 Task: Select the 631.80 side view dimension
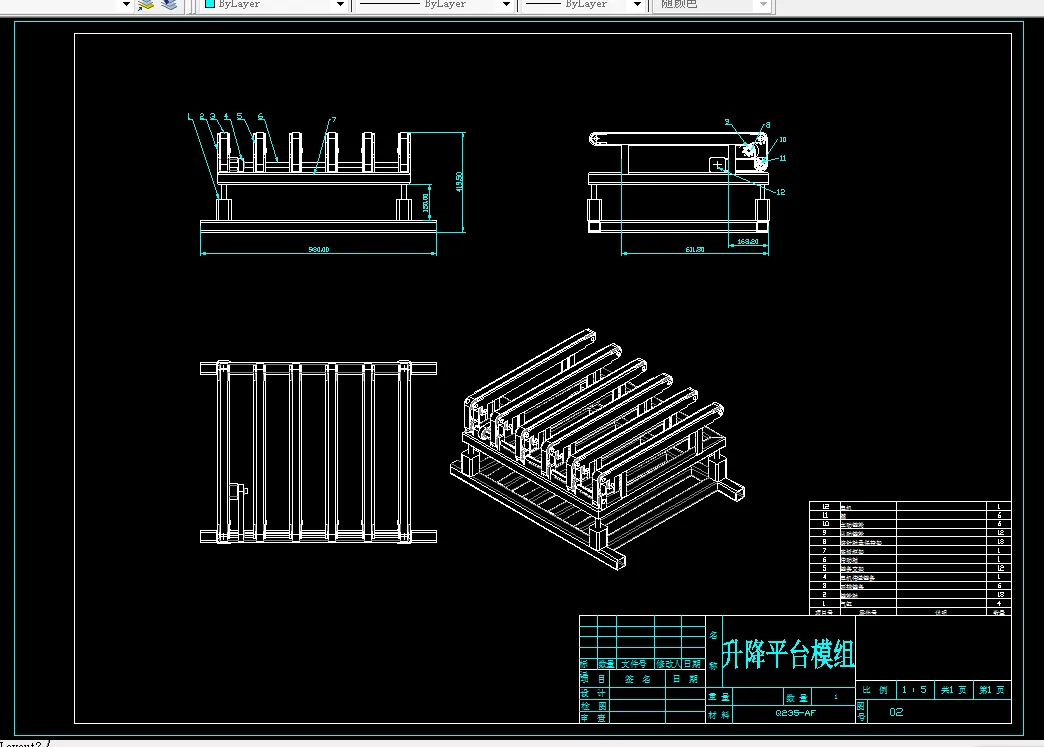pyautogui.click(x=694, y=250)
